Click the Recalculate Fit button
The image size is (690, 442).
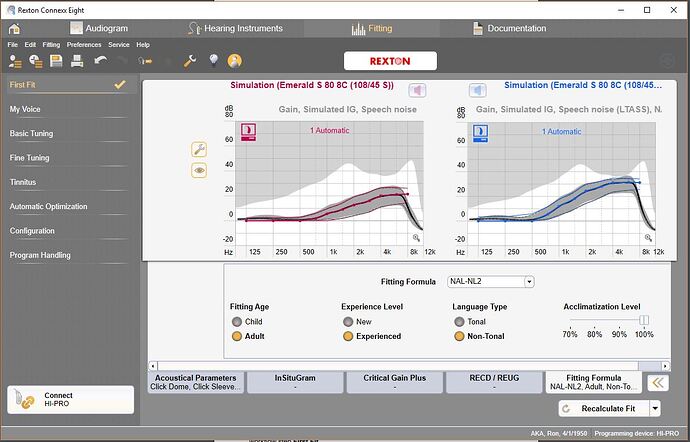click(x=604, y=409)
